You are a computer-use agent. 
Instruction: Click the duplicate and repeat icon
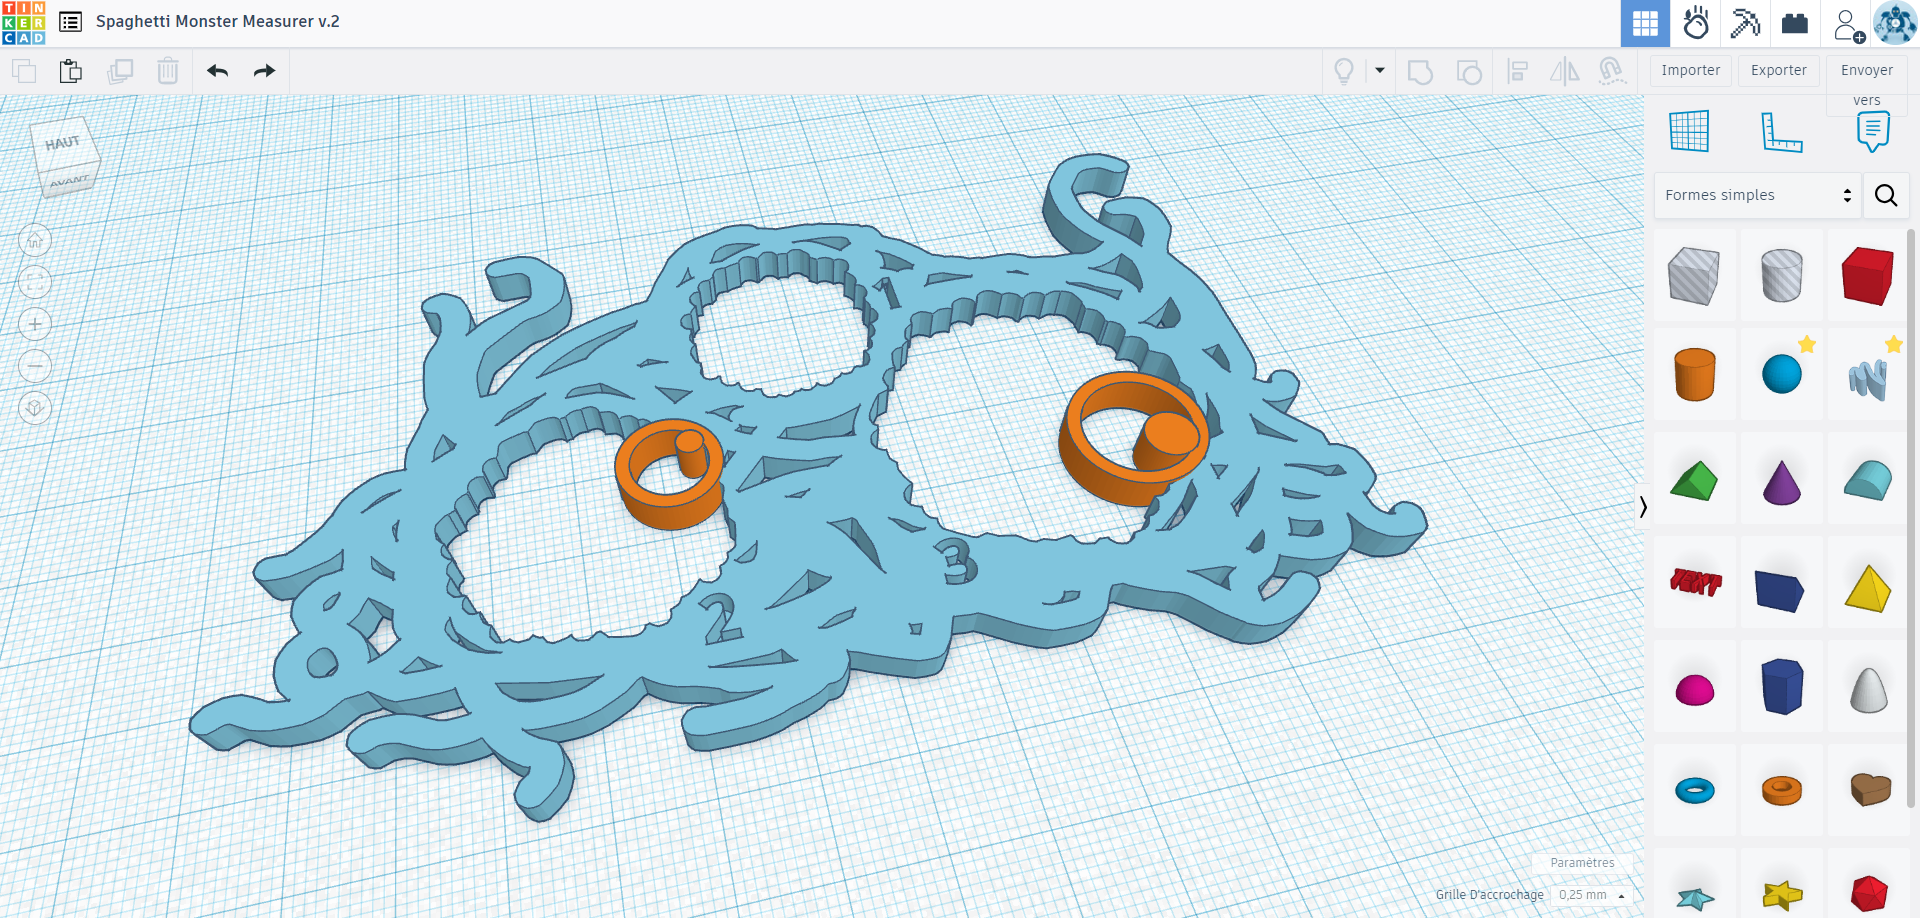click(x=120, y=71)
